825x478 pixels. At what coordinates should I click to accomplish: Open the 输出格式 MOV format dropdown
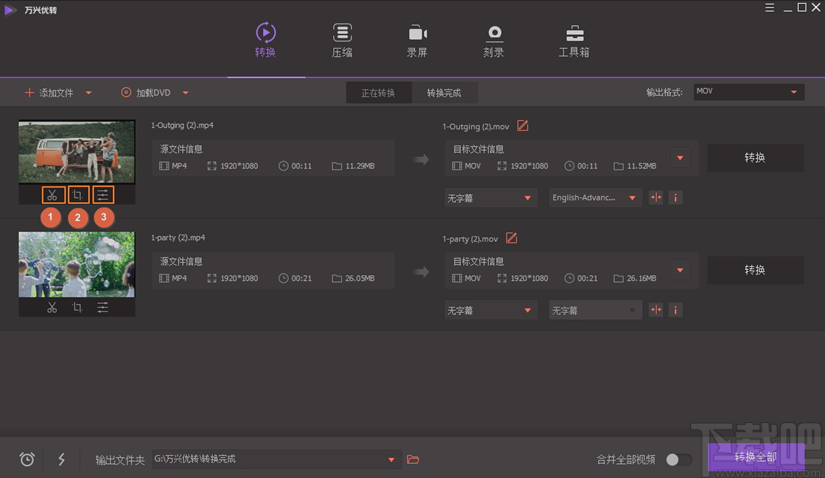(749, 92)
